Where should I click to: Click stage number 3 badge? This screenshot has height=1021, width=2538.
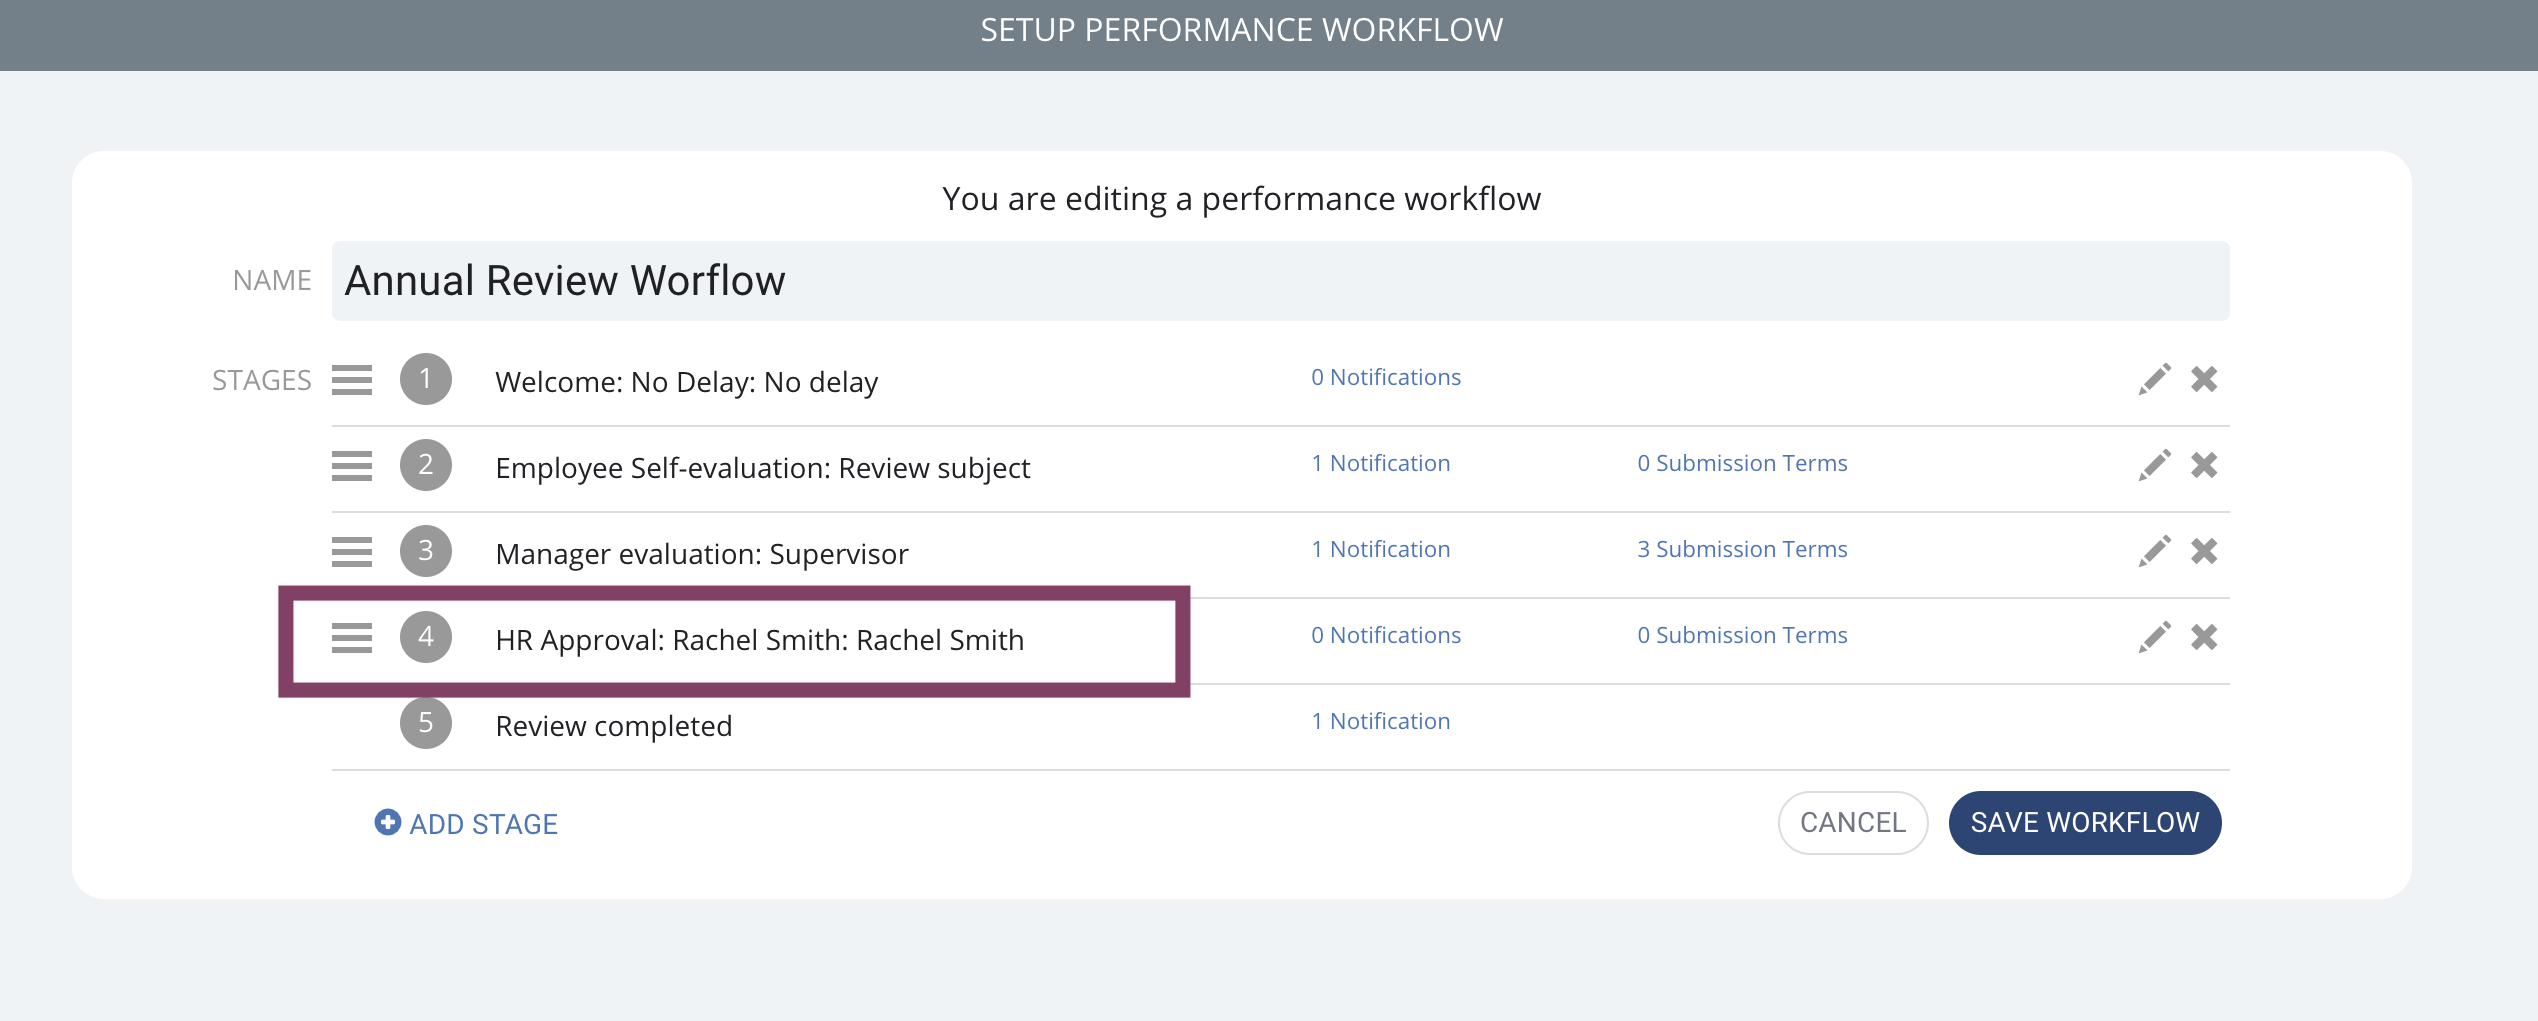click(x=426, y=551)
